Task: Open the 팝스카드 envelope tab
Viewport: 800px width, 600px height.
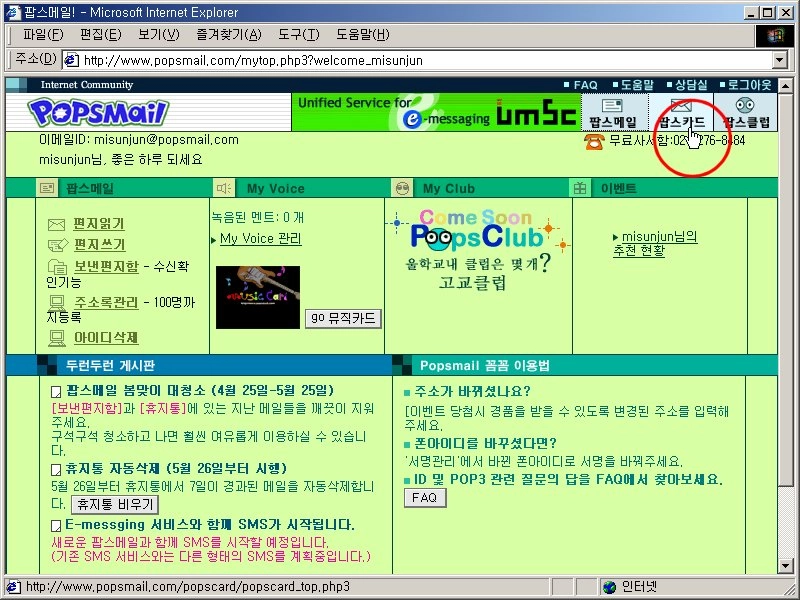Action: tap(681, 112)
